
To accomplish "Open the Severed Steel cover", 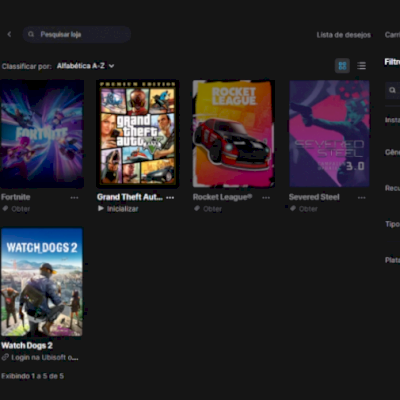I will pyautogui.click(x=329, y=134).
